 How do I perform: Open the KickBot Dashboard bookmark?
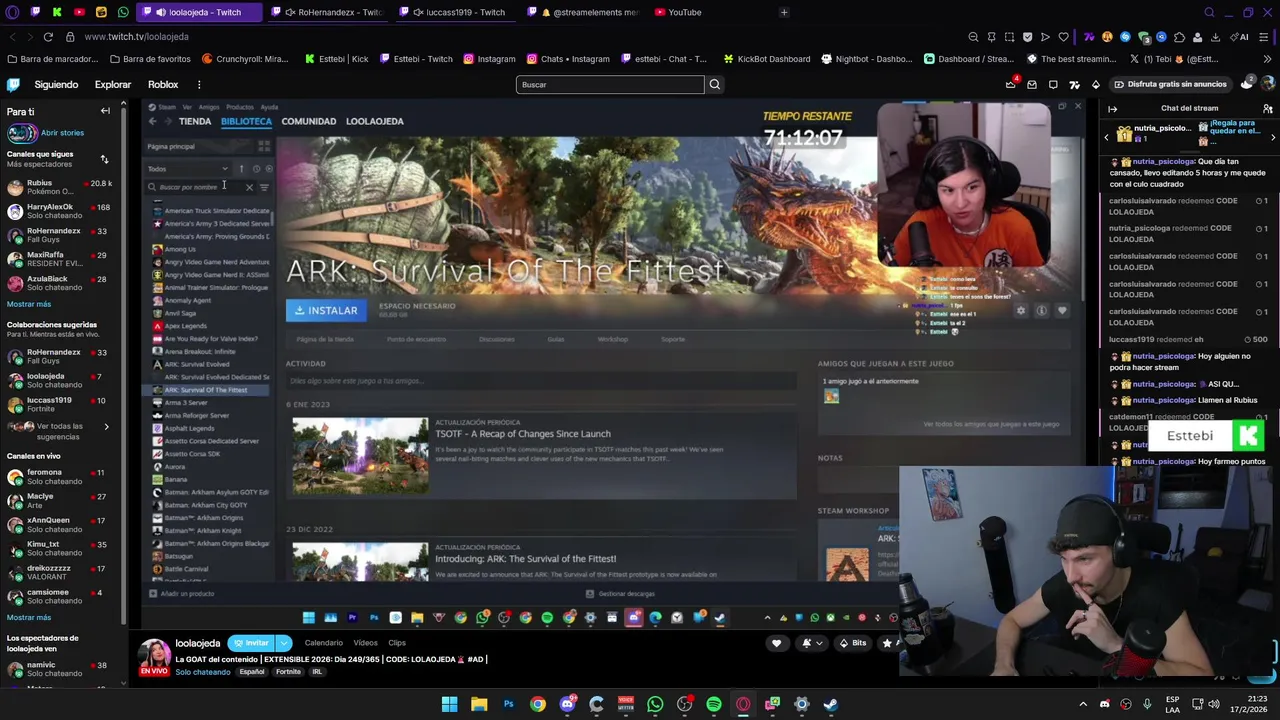click(x=766, y=59)
